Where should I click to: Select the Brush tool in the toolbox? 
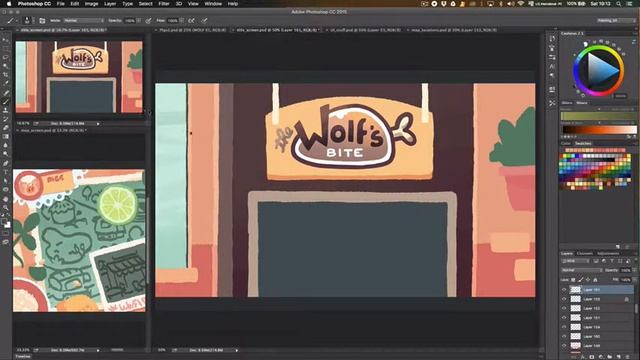tap(5, 102)
